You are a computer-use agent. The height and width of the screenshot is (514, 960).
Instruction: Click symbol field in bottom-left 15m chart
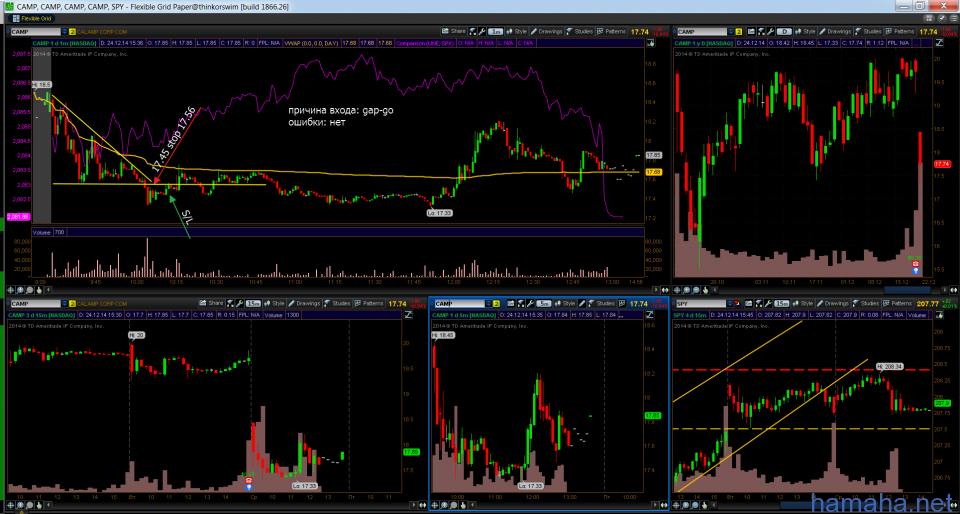(x=36, y=304)
